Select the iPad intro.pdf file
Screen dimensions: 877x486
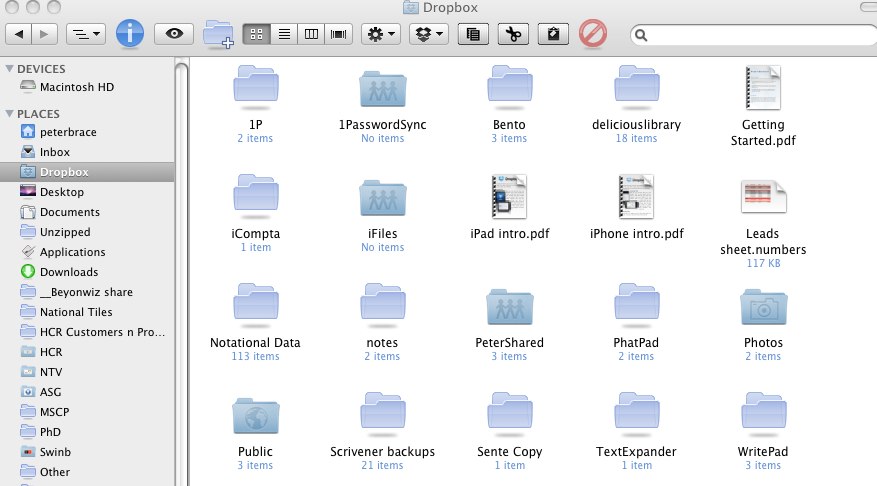[510, 196]
